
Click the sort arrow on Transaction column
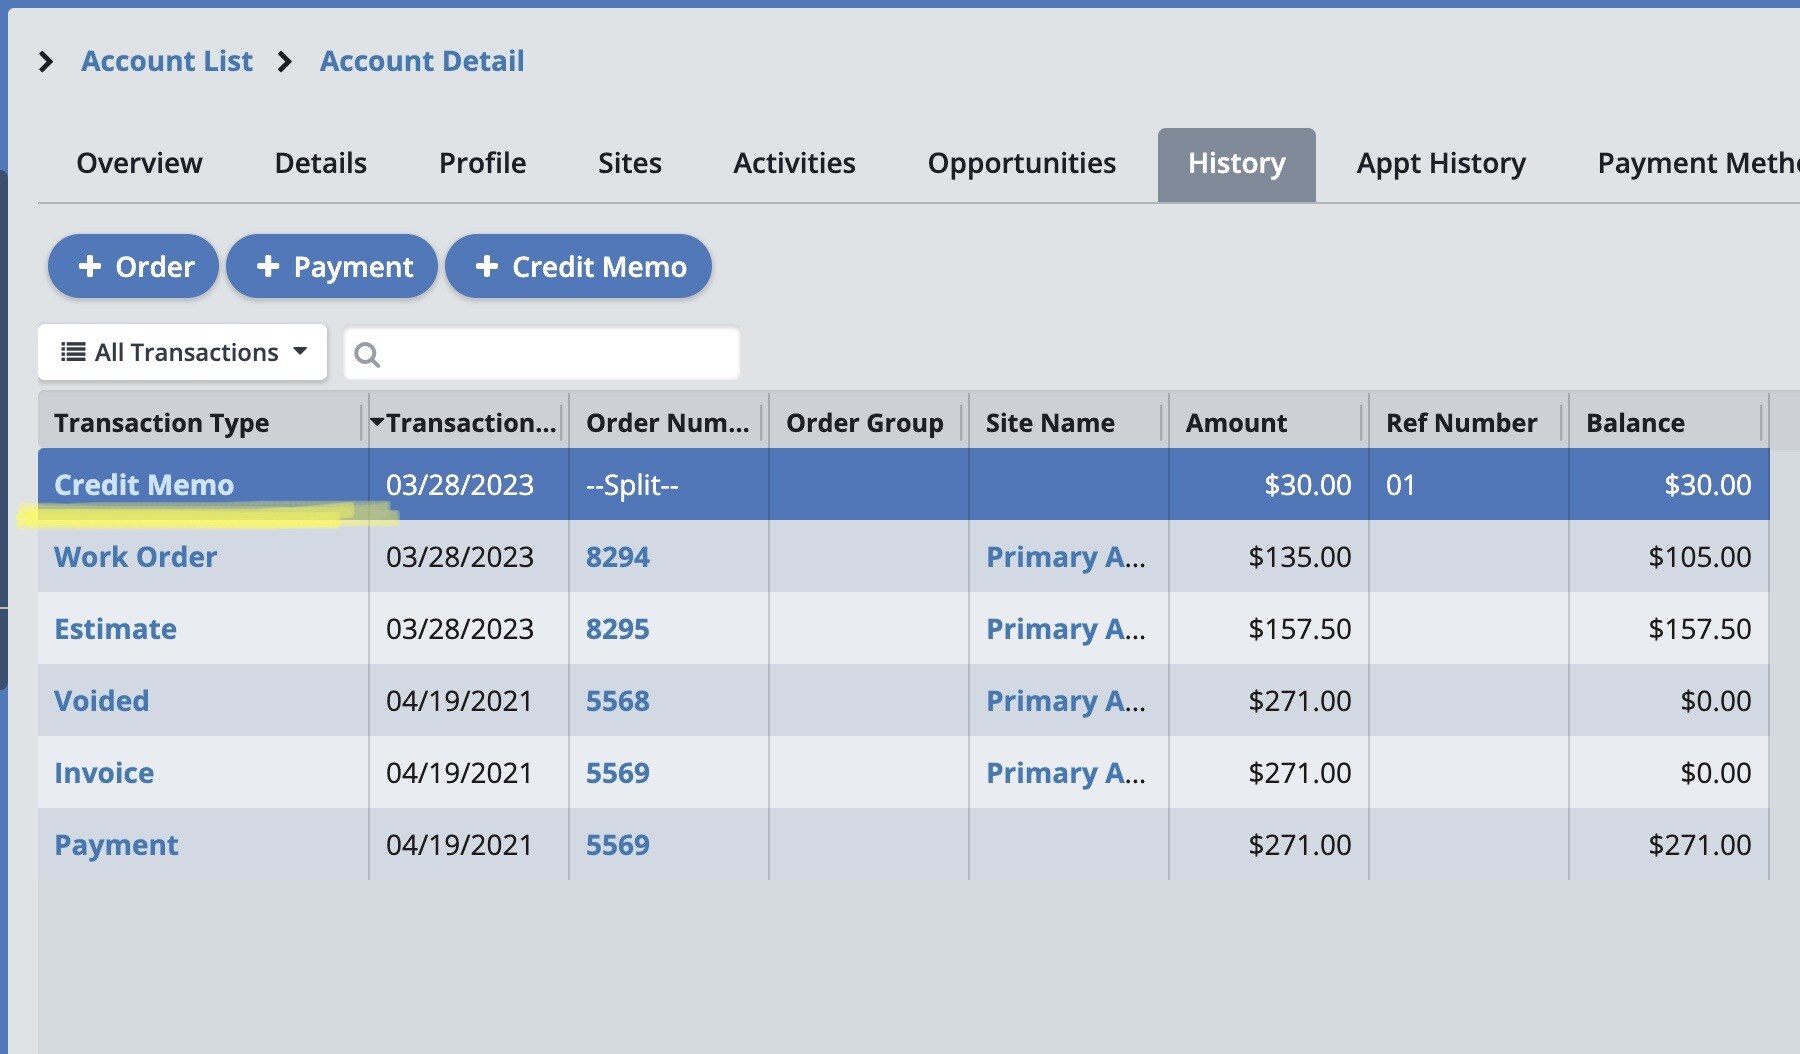click(x=377, y=422)
